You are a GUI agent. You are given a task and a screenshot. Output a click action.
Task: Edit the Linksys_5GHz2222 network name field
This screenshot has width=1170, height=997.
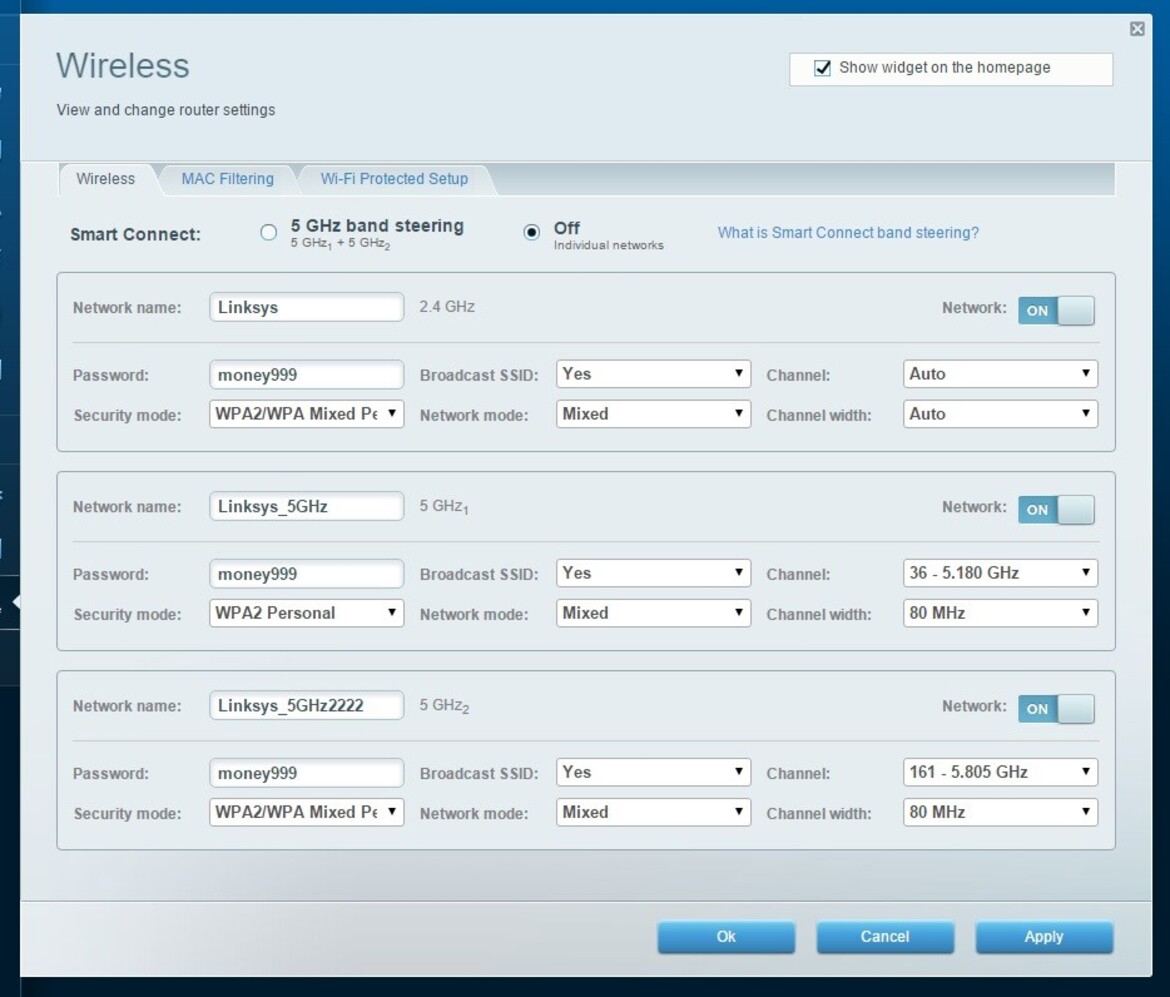click(x=307, y=706)
